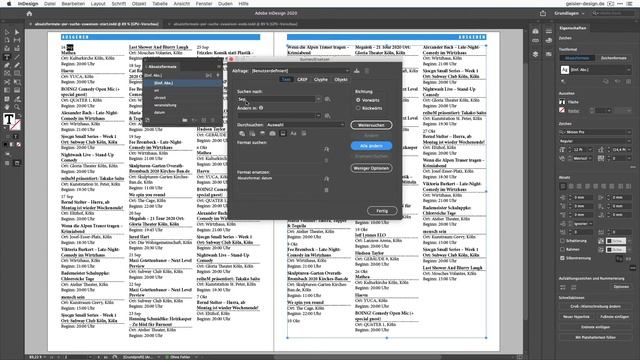Select the Hand tool

point(7,107)
